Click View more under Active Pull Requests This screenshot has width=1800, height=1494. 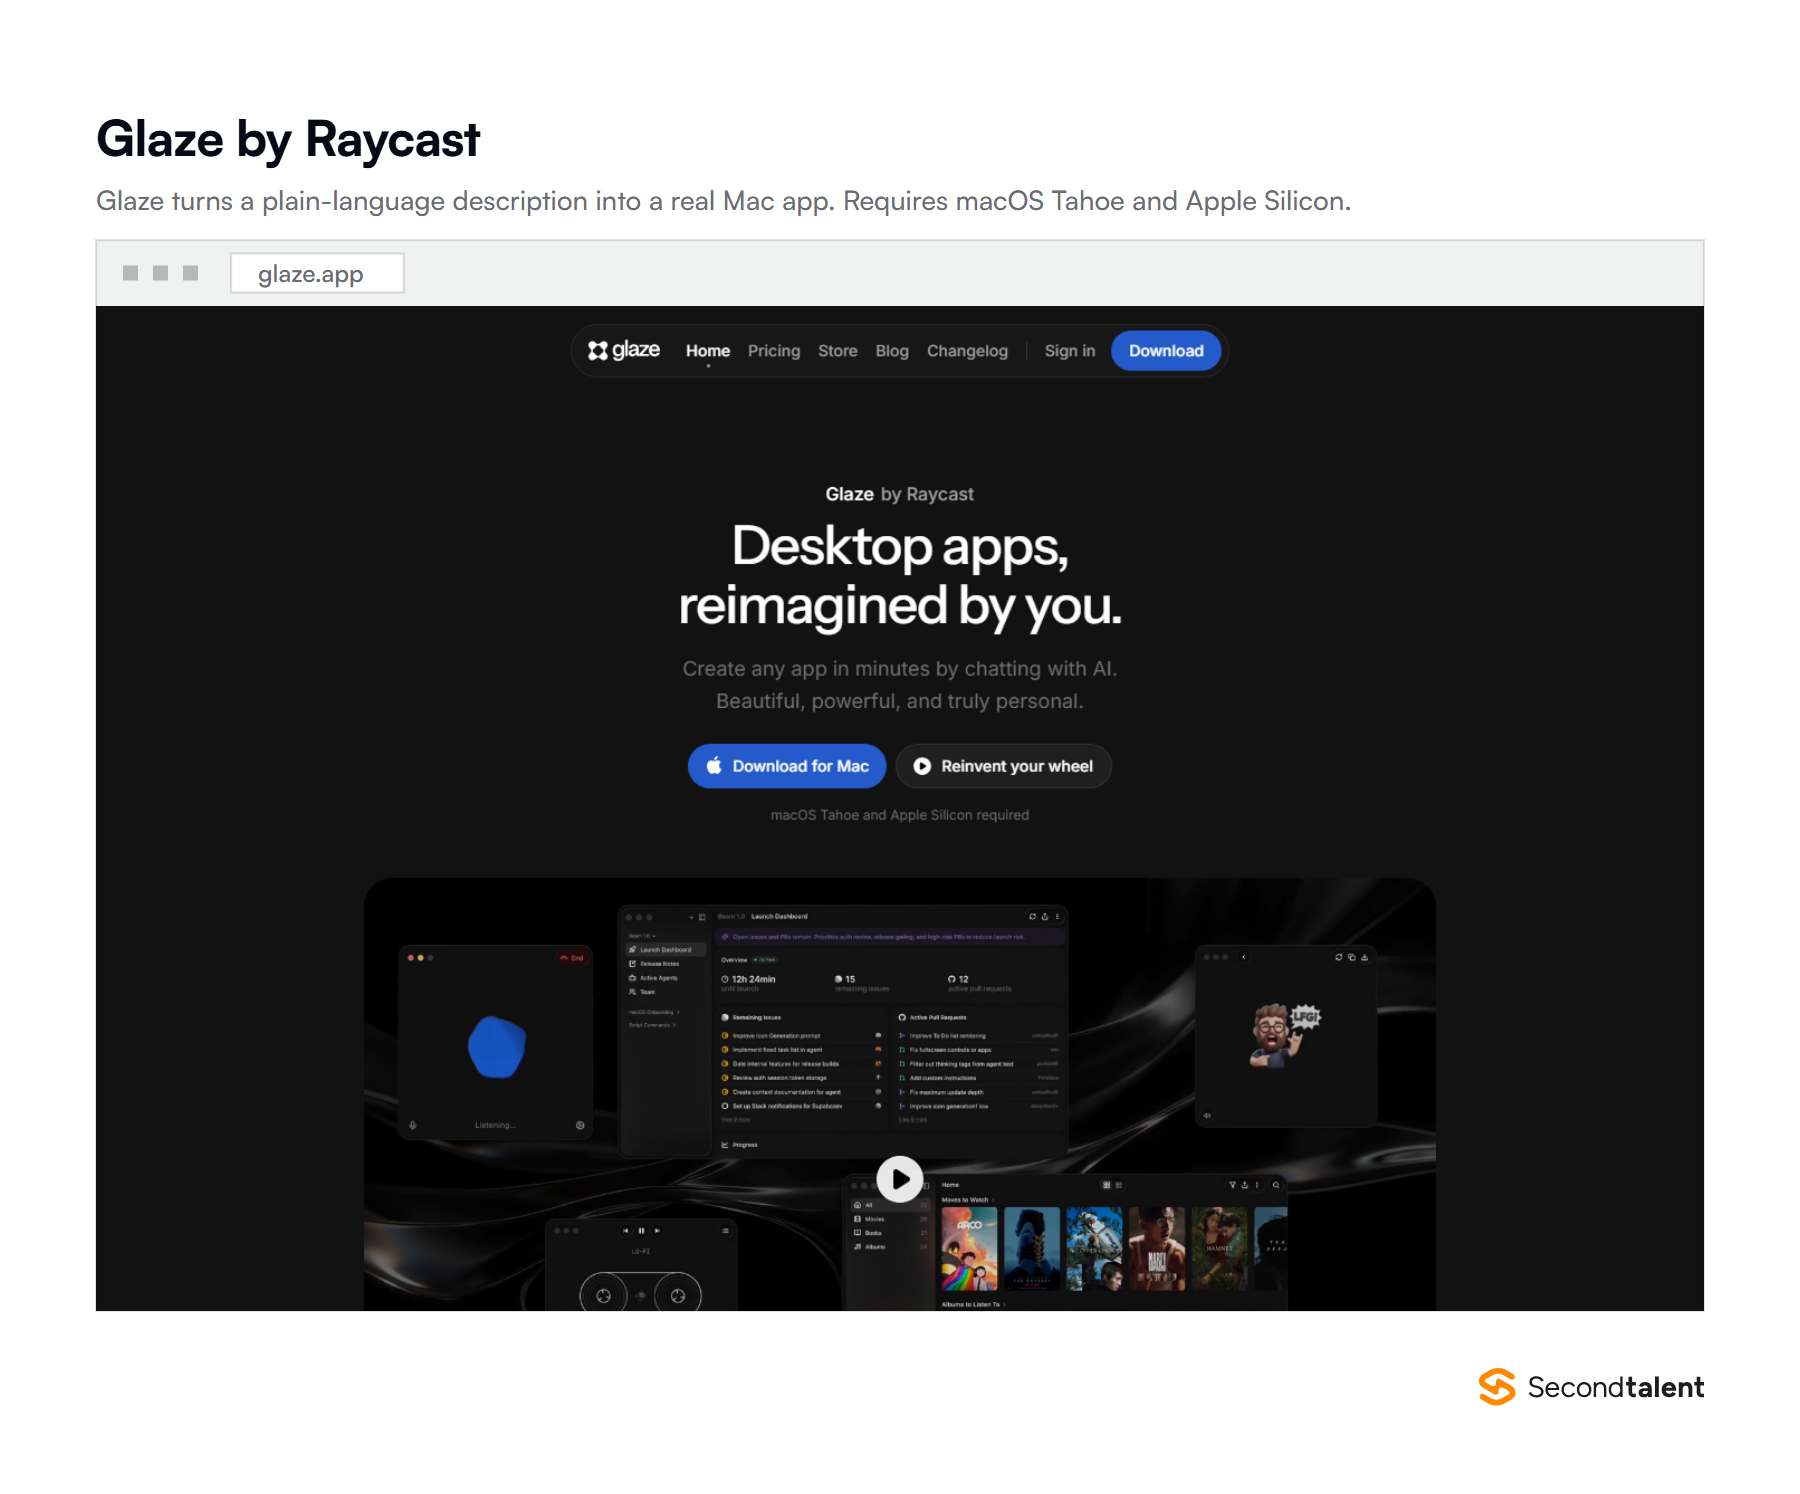[912, 1120]
